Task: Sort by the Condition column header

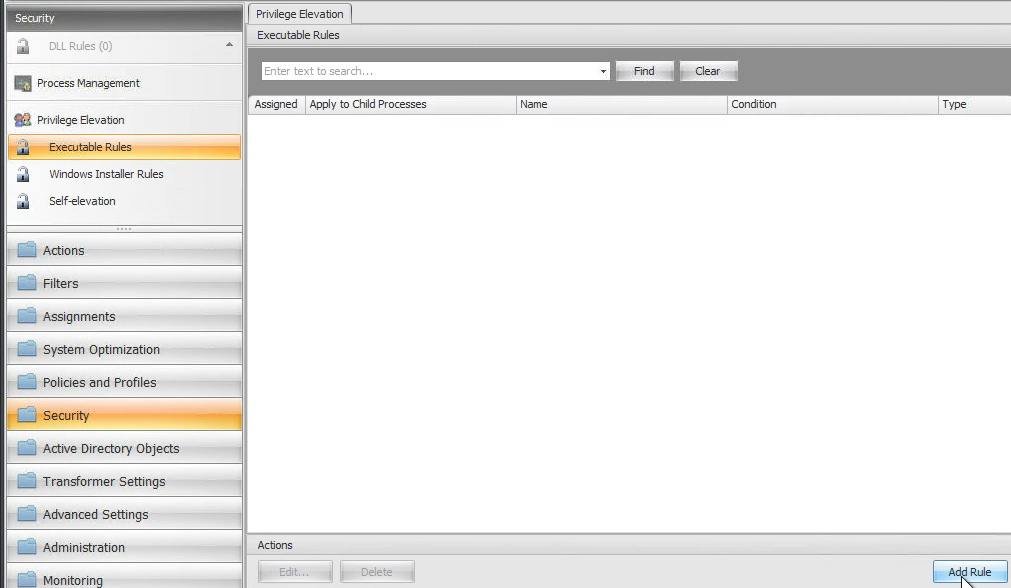Action: [832, 104]
